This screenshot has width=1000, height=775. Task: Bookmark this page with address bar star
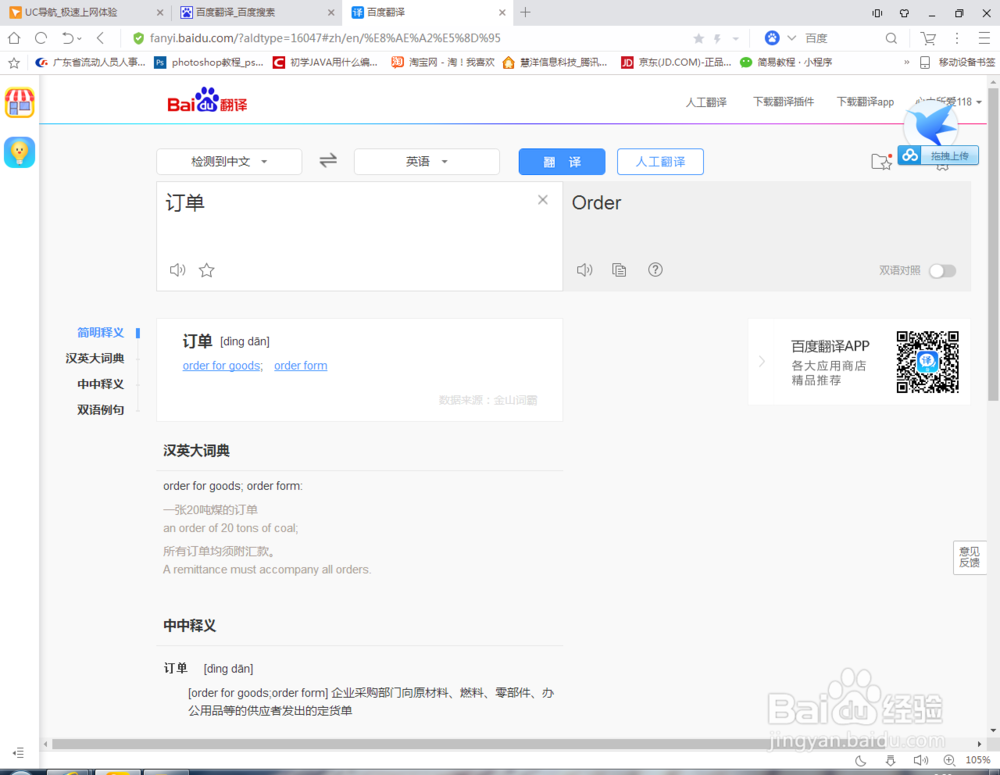[x=698, y=36]
